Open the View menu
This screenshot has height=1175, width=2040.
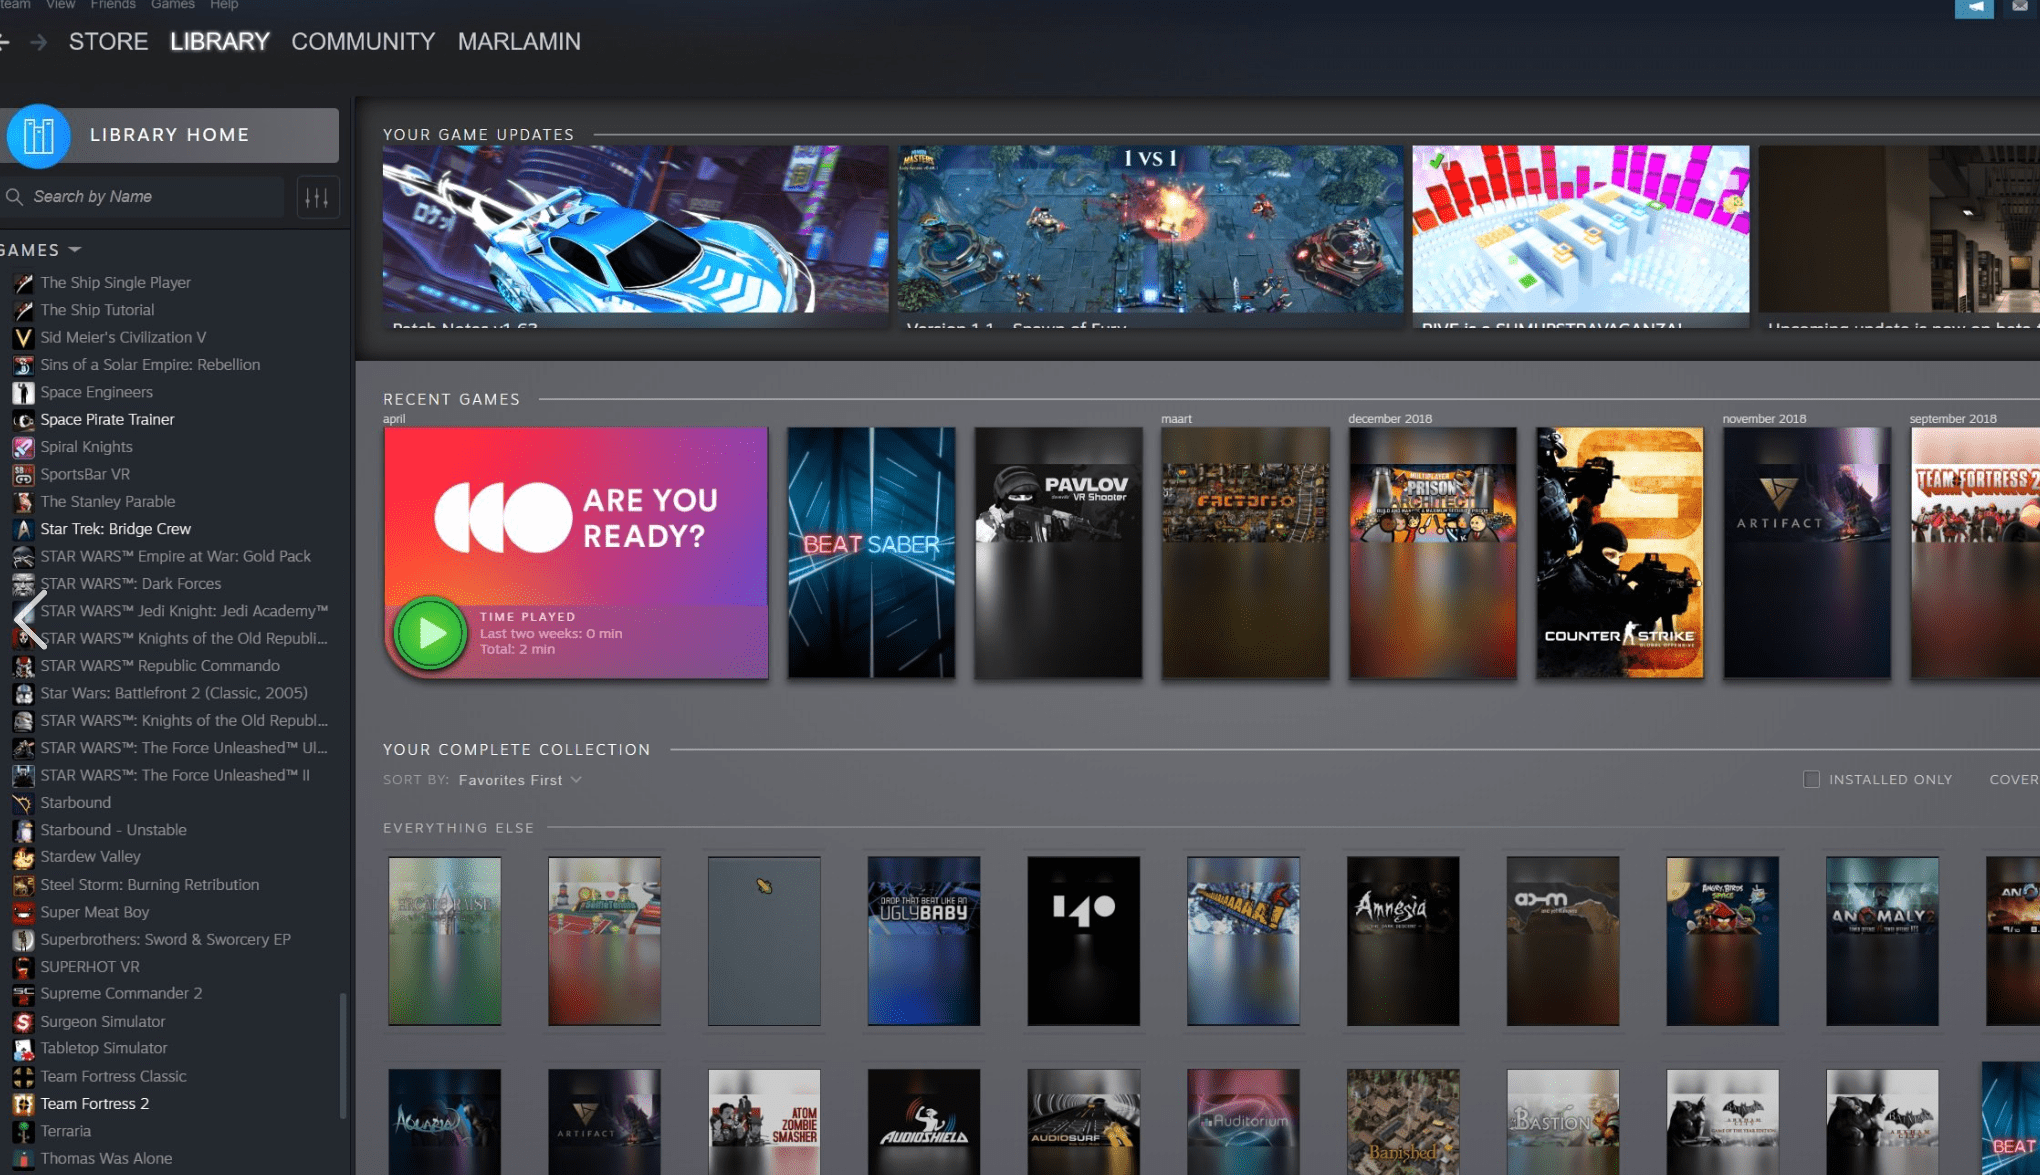pos(61,5)
